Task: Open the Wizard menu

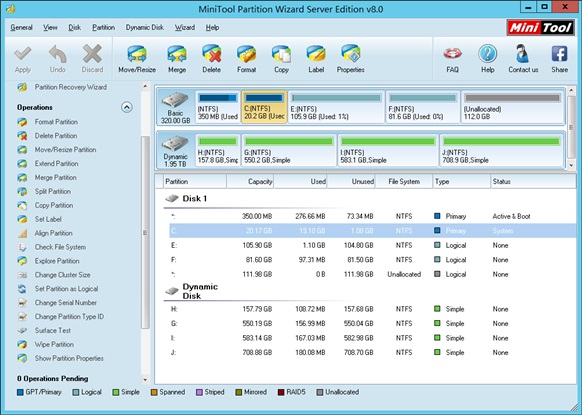Action: click(185, 27)
